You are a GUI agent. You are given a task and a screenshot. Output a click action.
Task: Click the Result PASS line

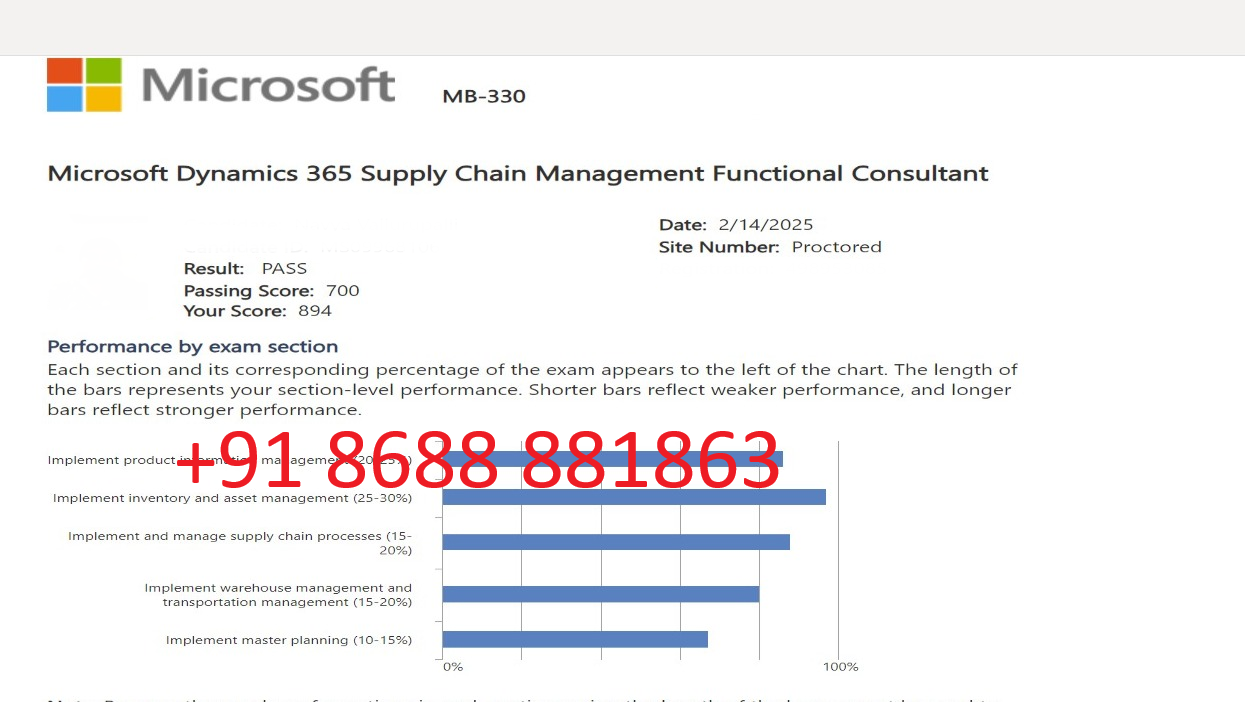tap(245, 269)
